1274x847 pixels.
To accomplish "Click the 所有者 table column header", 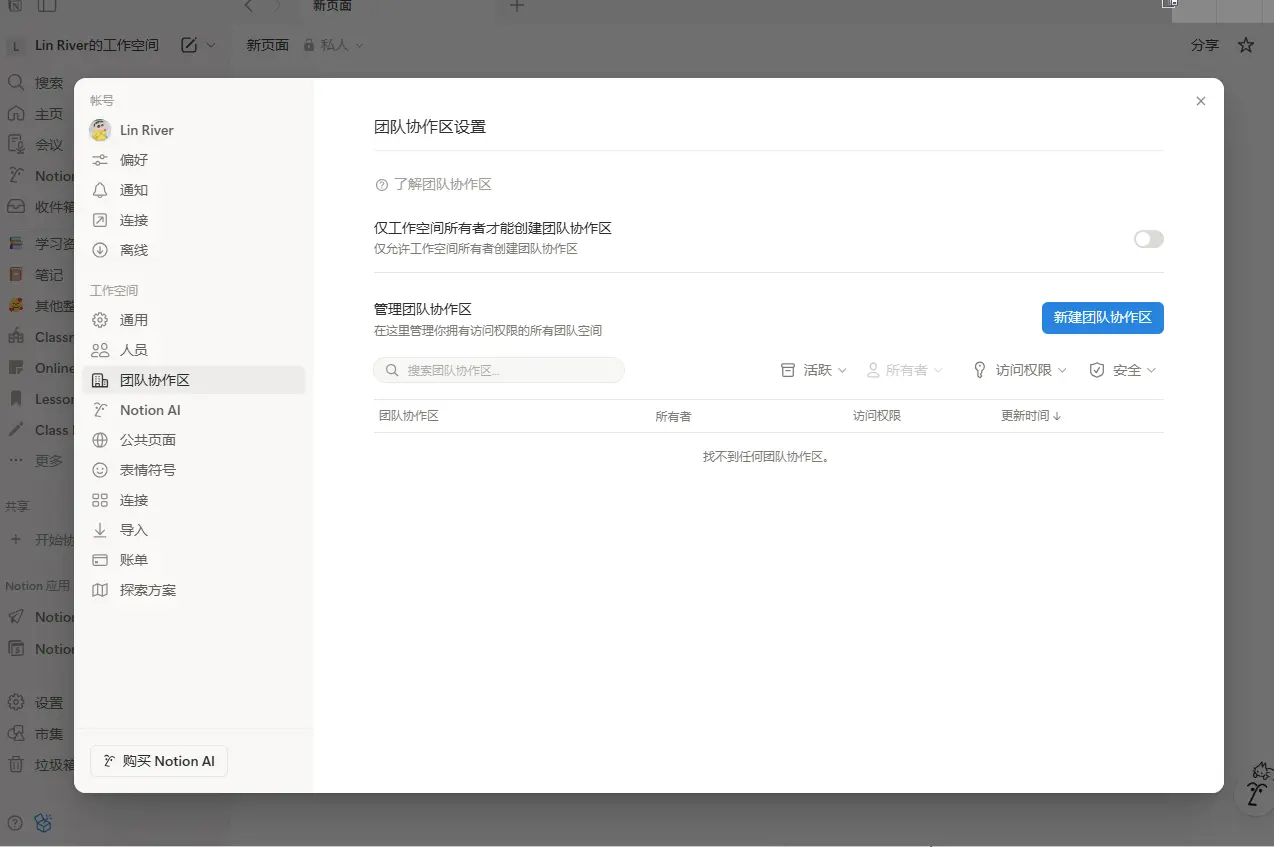I will (x=673, y=416).
